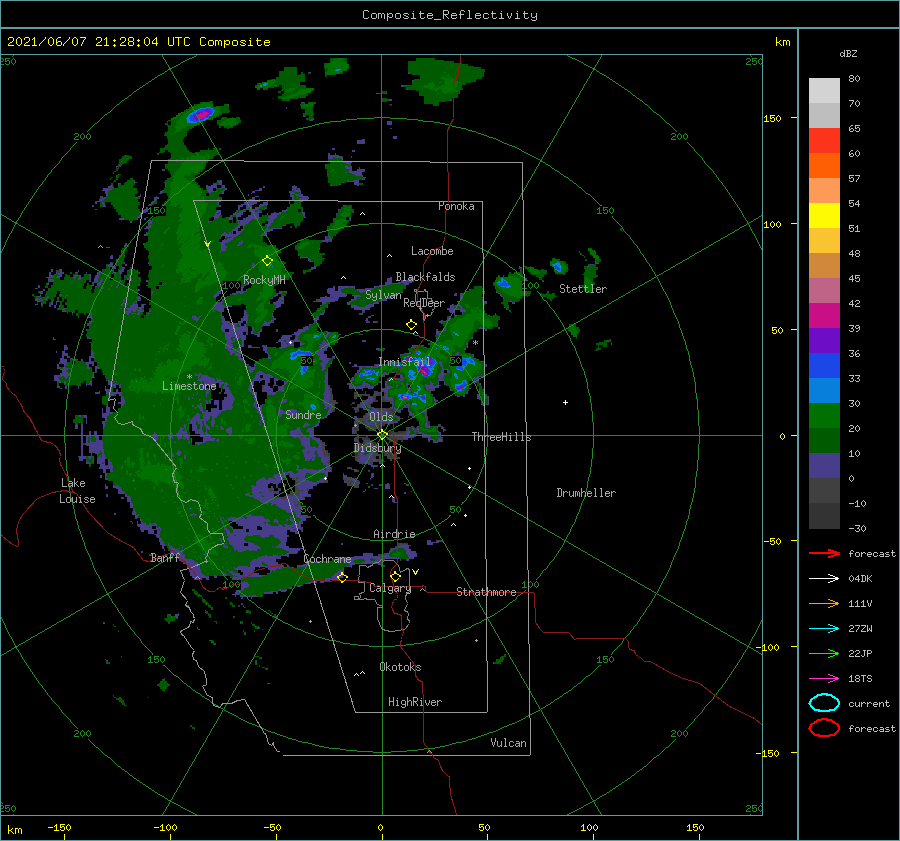This screenshot has height=841, width=900.
Task: Click the Airdrie city label
Action: point(394,534)
